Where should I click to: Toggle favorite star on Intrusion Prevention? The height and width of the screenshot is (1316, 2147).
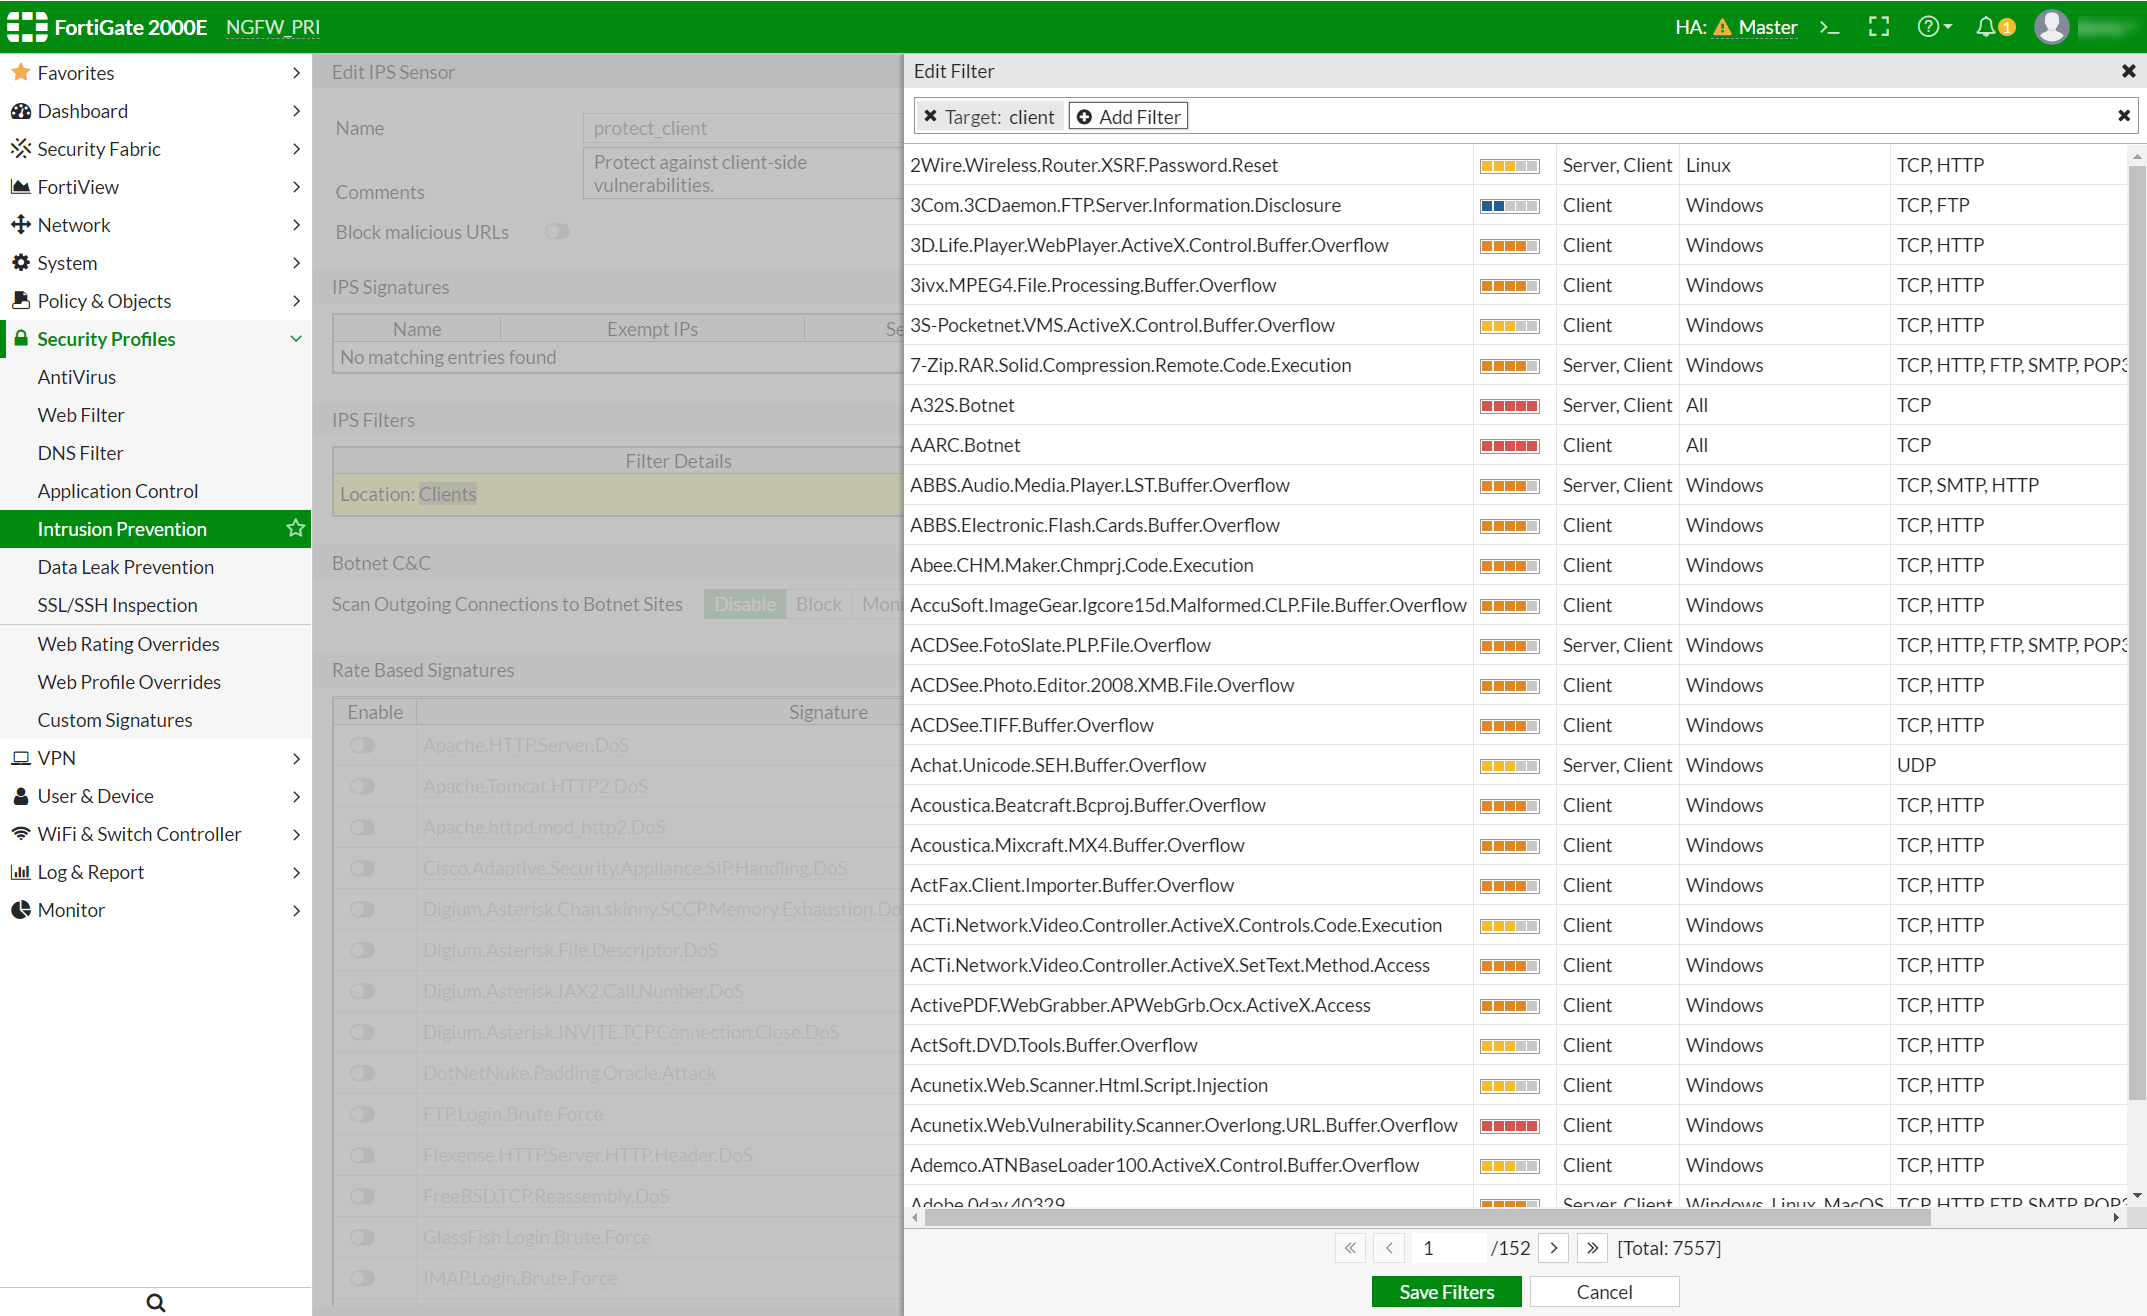295,528
